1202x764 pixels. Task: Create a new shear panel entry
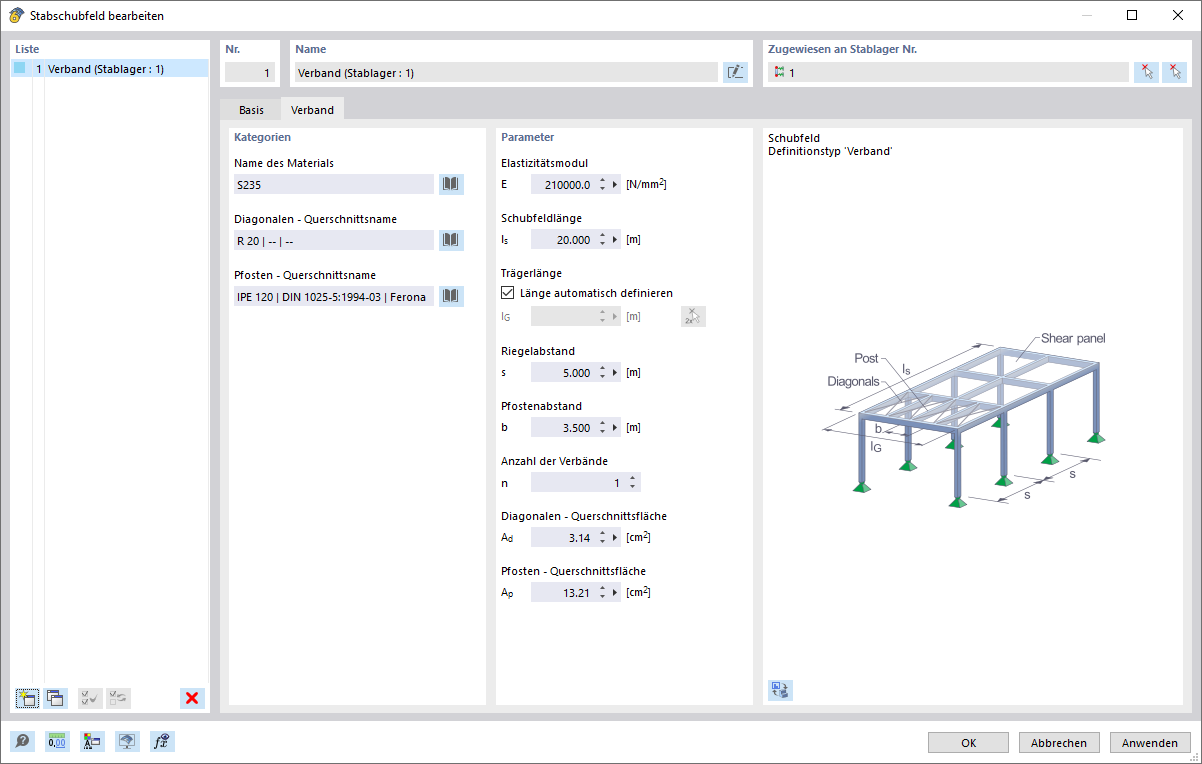pos(27,698)
